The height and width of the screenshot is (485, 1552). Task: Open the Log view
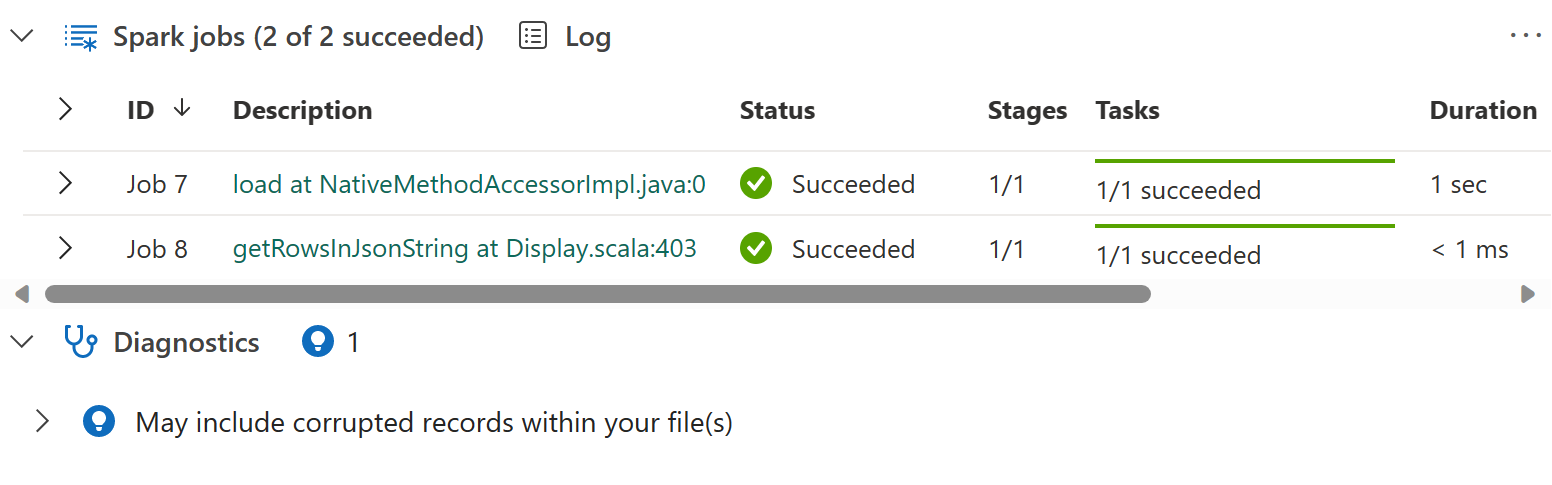[x=587, y=37]
